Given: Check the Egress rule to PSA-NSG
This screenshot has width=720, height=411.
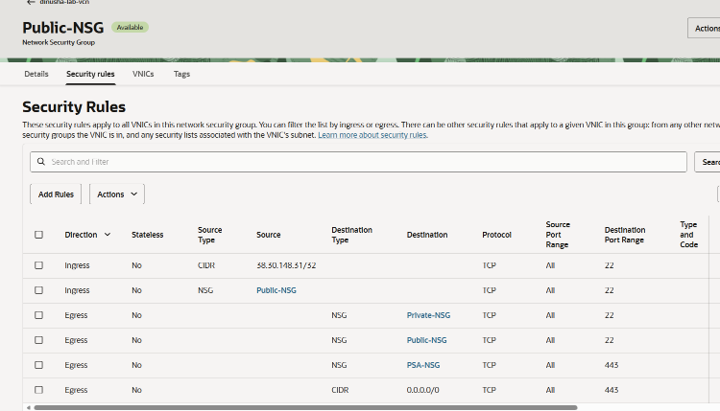Looking at the screenshot, I should [x=39, y=365].
